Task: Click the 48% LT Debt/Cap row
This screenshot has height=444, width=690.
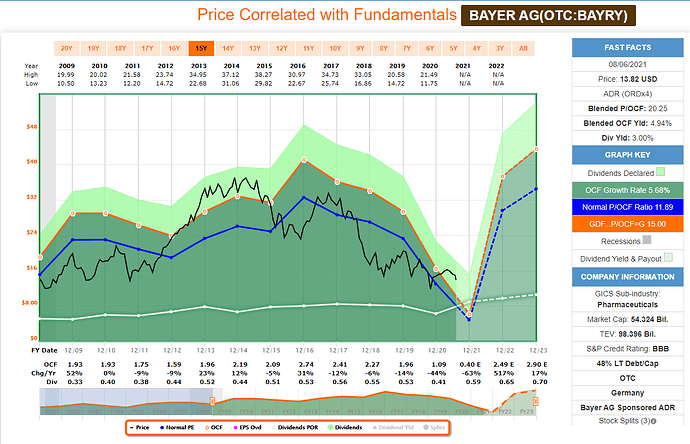Action: (628, 363)
